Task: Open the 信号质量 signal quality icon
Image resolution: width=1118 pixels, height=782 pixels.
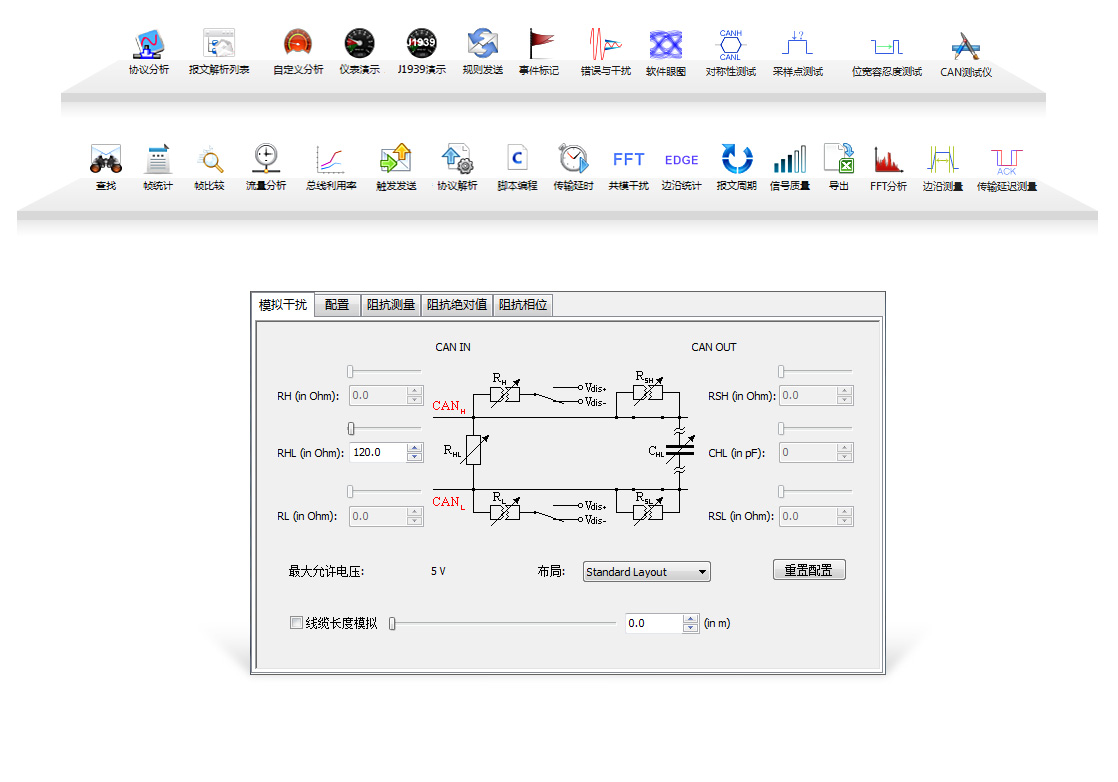Action: [789, 161]
